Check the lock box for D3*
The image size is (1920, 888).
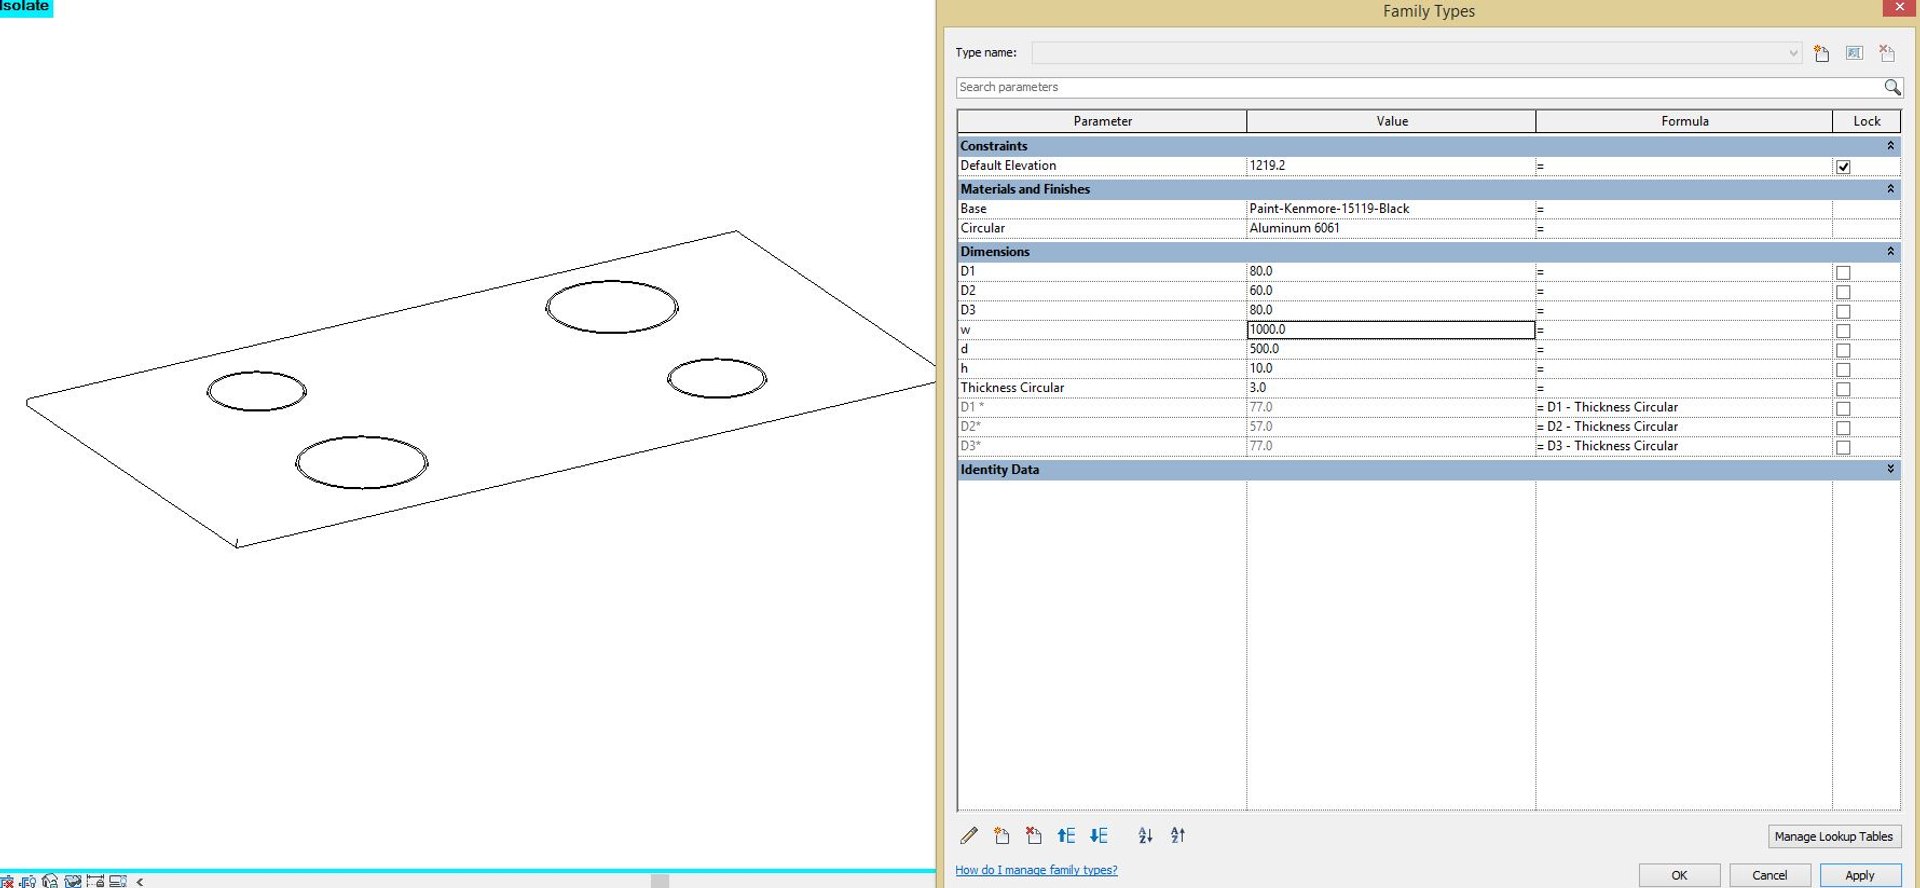[x=1843, y=448]
